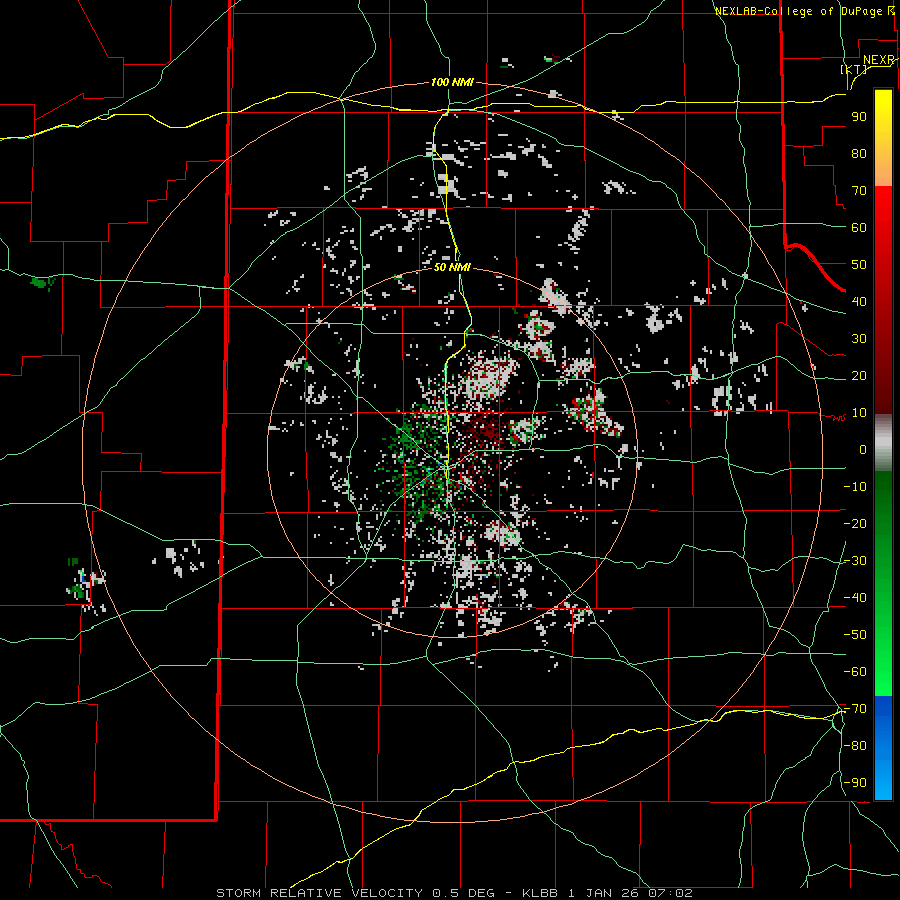This screenshot has height=900, width=900.
Task: Click the 40 value on velocity scale
Action: click(859, 302)
